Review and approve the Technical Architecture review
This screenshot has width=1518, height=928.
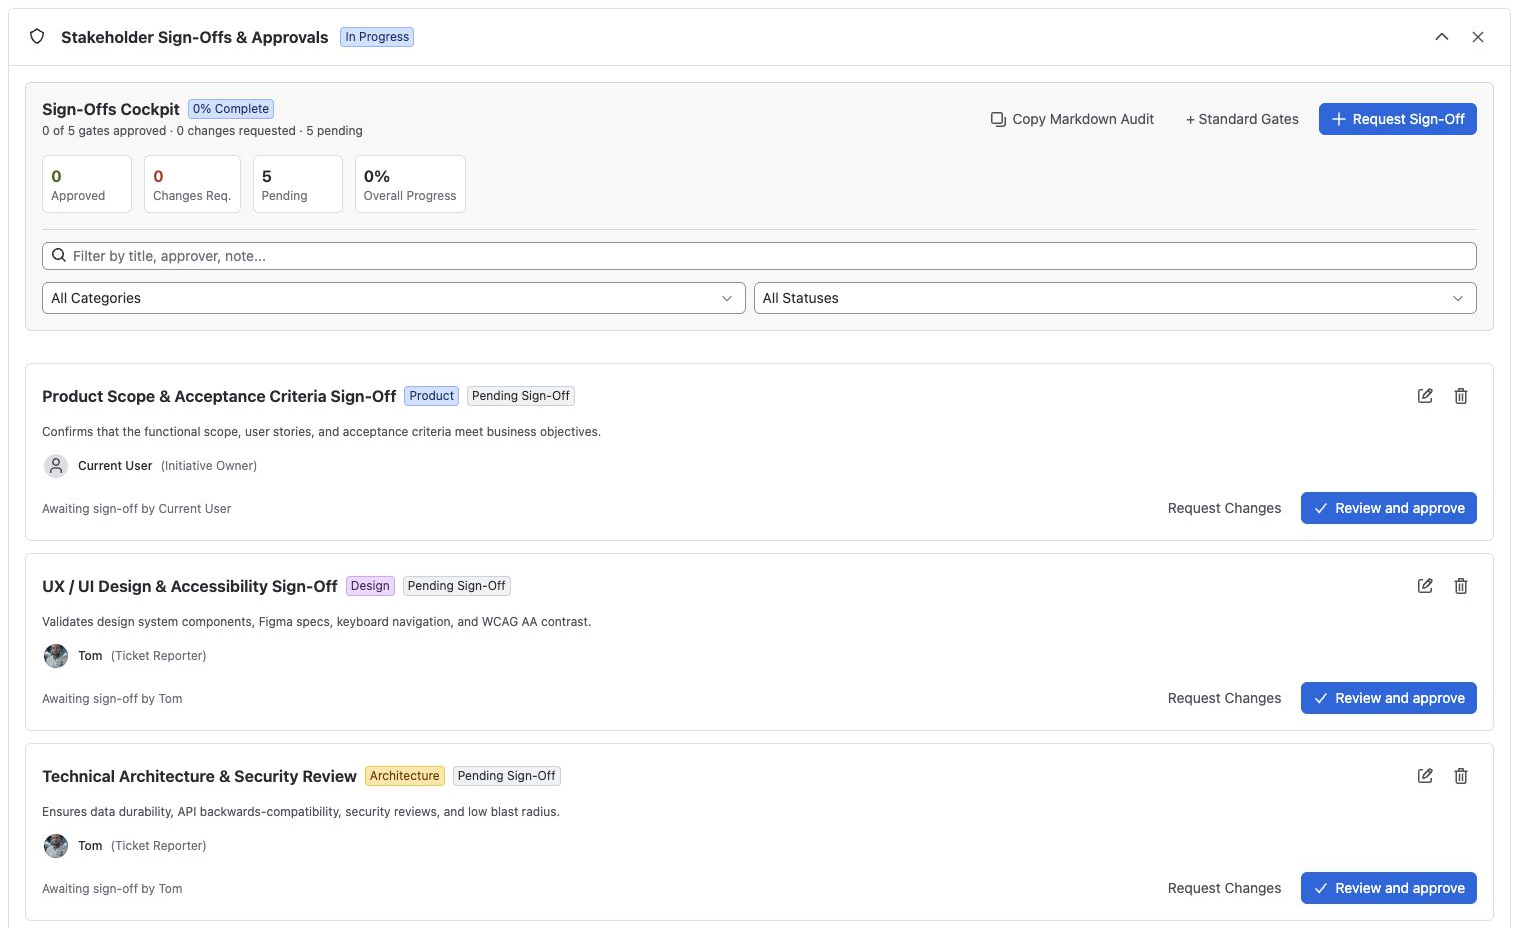coord(1388,888)
